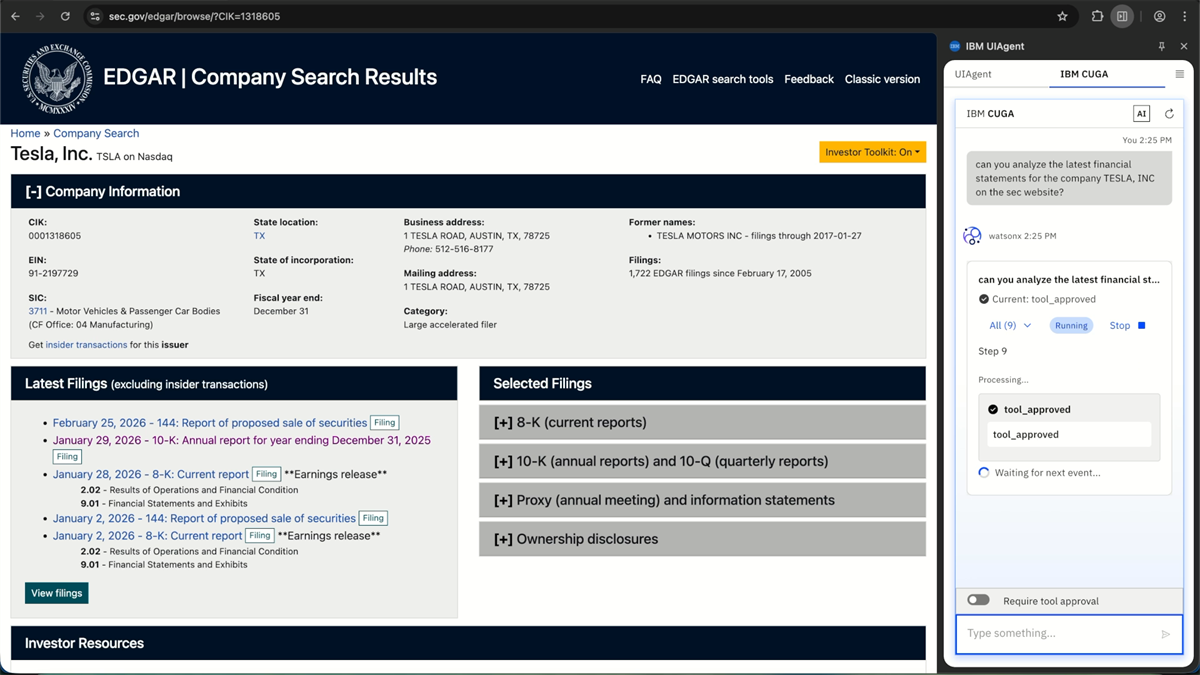
Task: Click Filing button next to February 25 report
Action: [385, 423]
